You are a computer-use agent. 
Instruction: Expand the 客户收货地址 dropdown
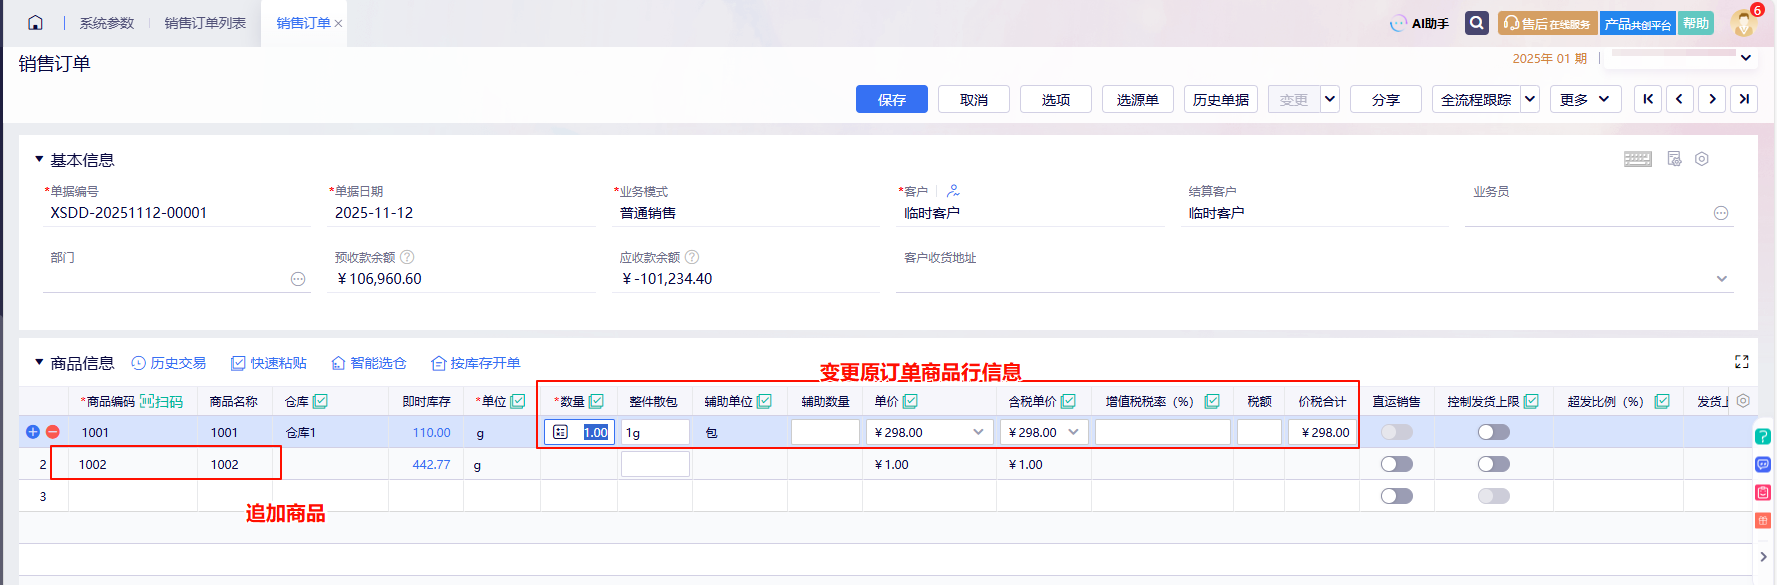pyautogui.click(x=1722, y=279)
